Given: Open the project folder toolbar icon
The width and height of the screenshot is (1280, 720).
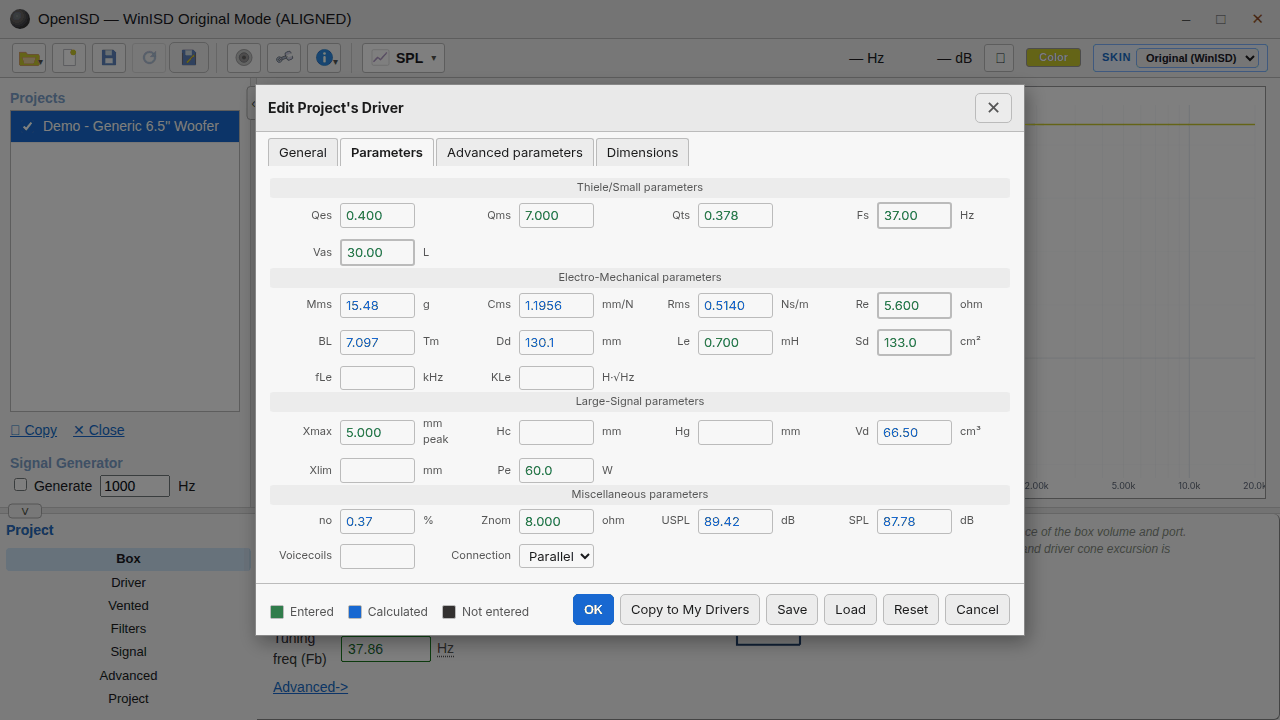Looking at the screenshot, I should coord(29,58).
